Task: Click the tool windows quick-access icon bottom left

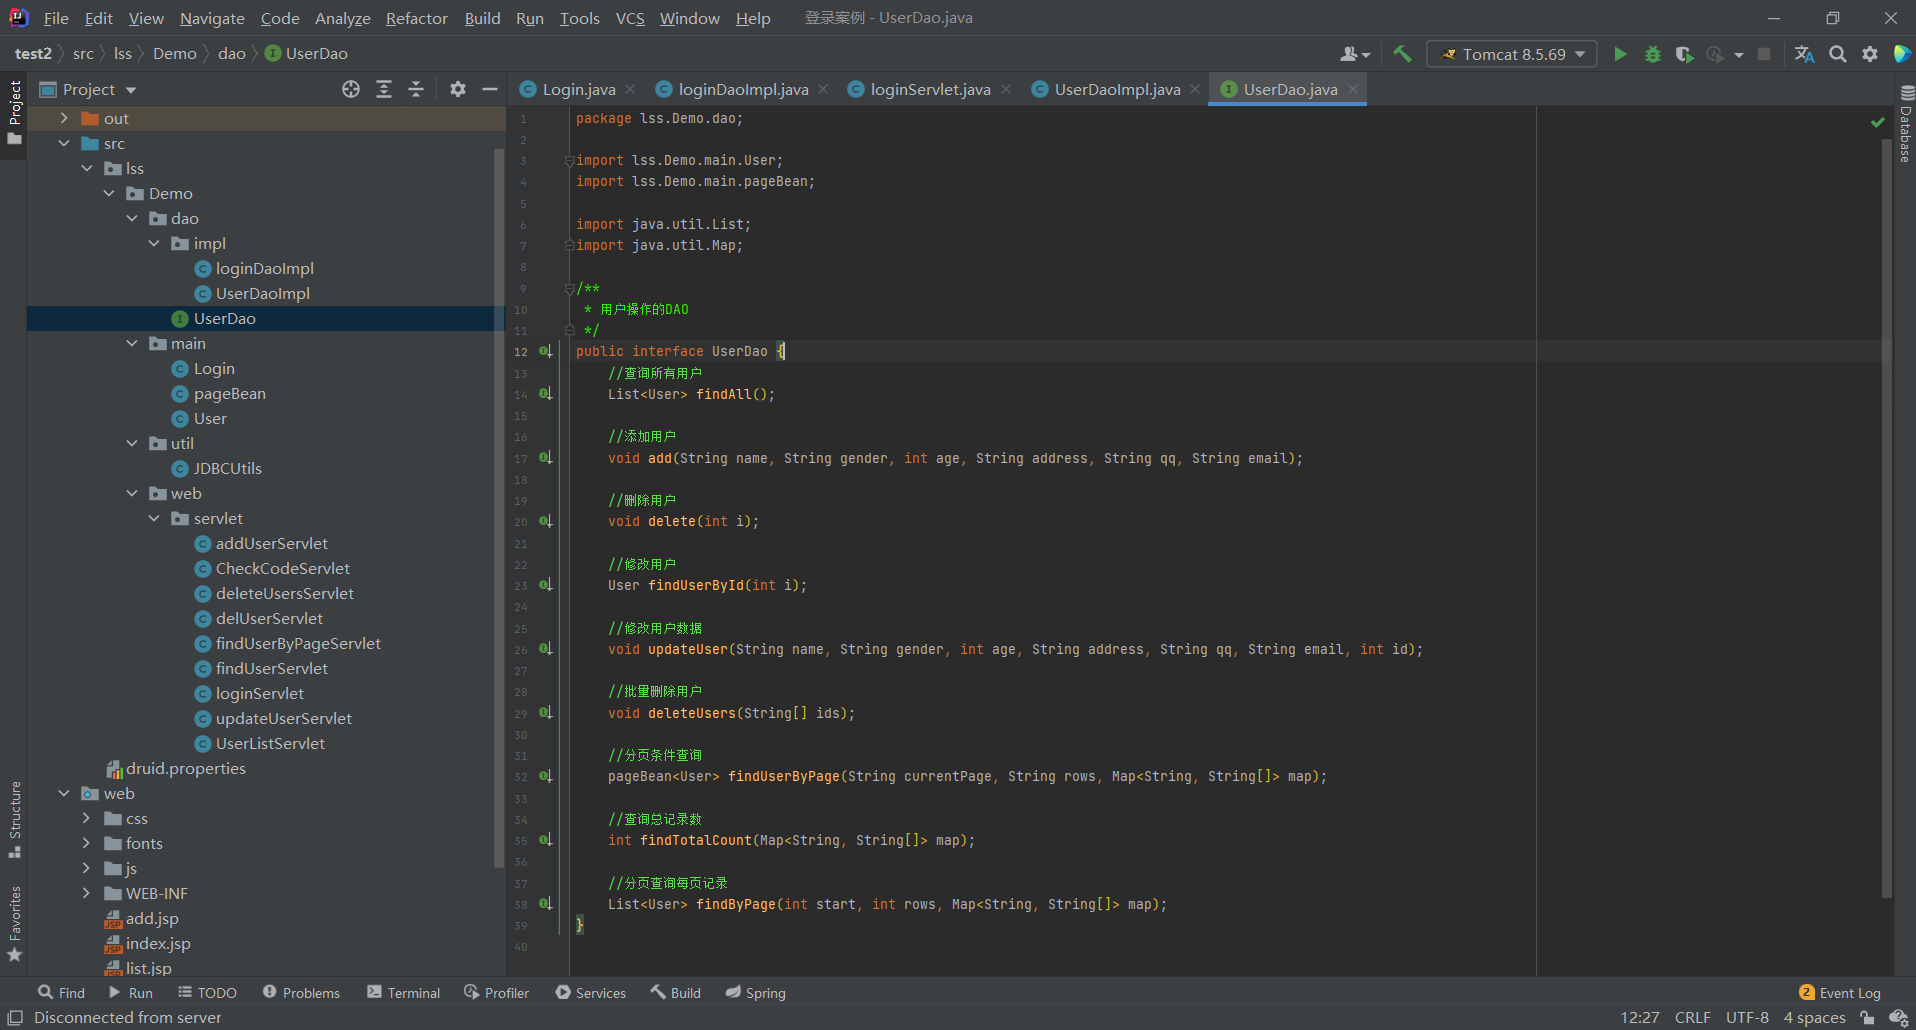Action: [x=15, y=1018]
